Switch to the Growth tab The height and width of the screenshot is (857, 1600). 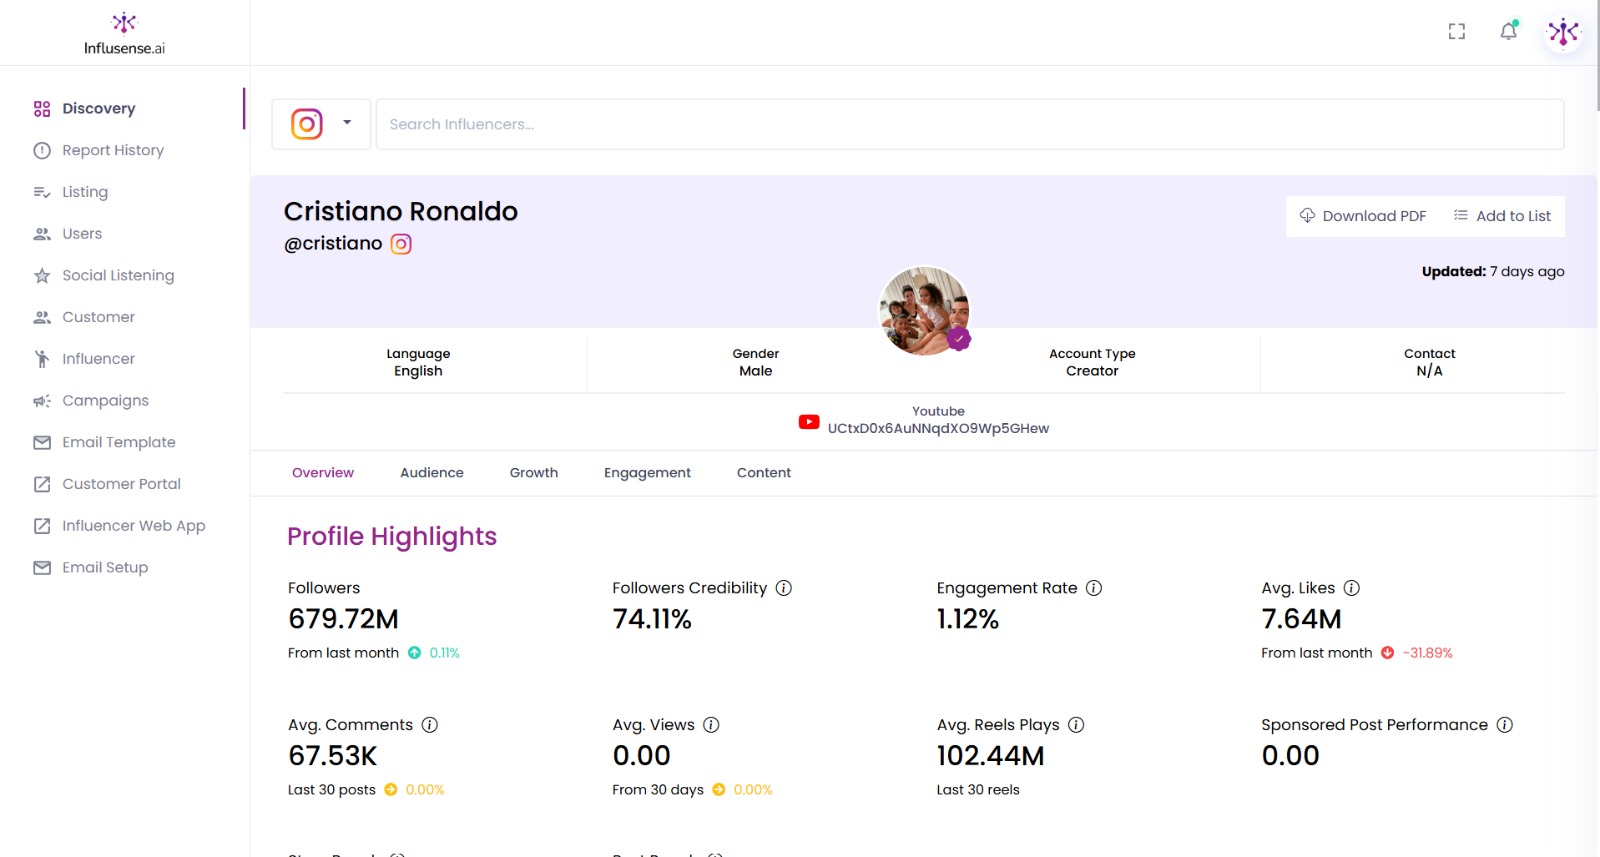pyautogui.click(x=534, y=473)
